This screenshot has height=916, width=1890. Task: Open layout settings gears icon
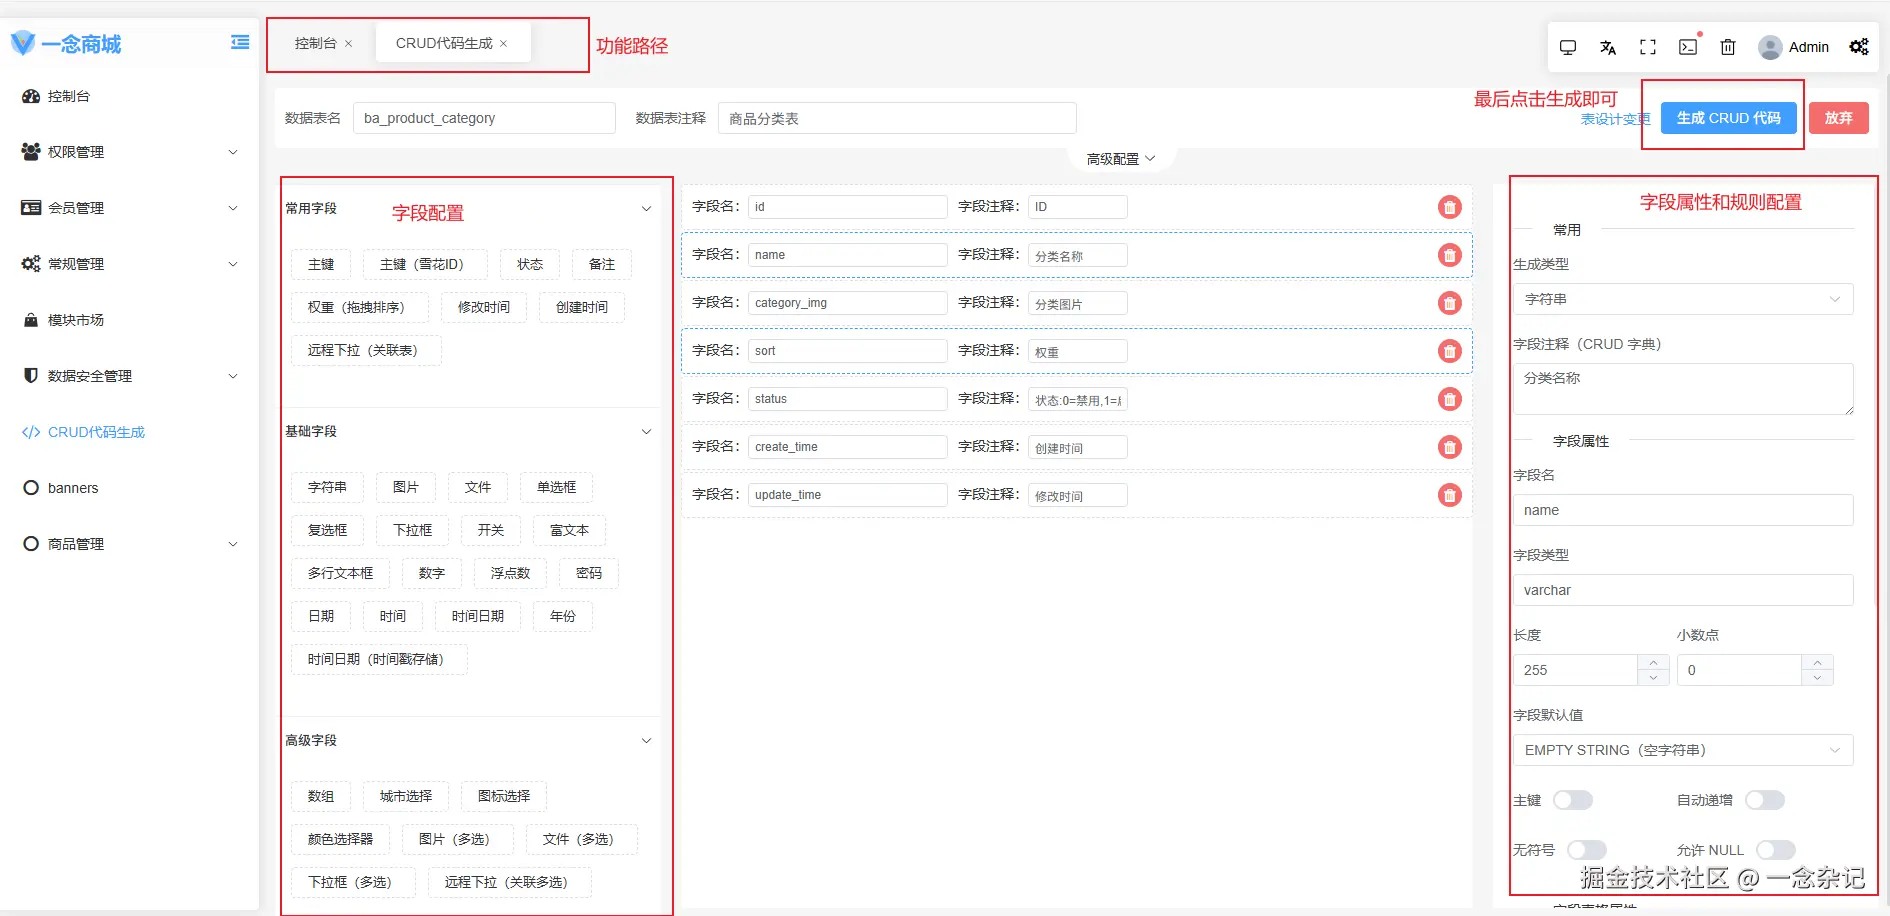coord(1859,47)
